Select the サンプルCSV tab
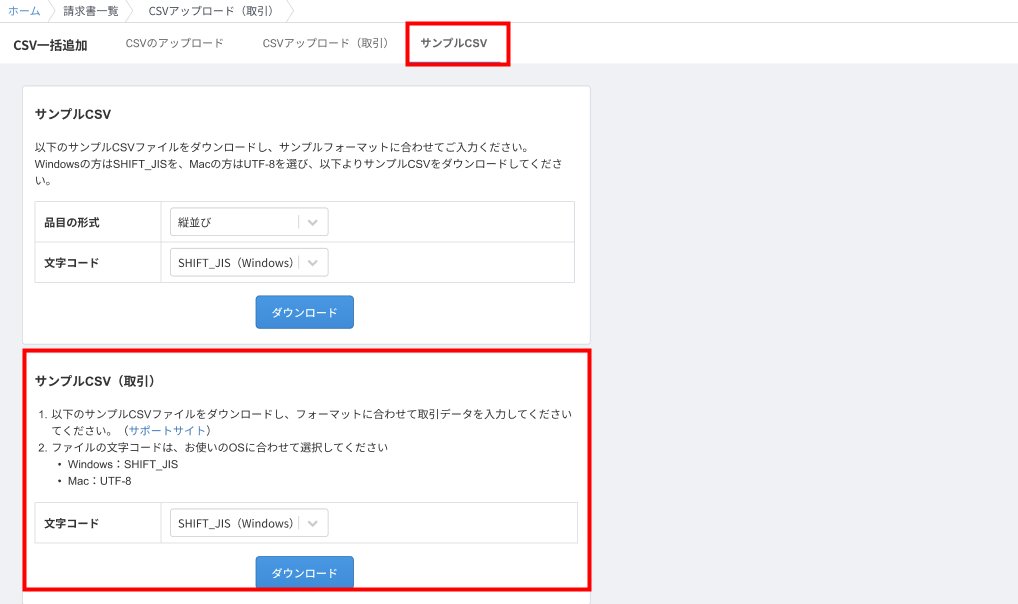Screen dimensions: 1018x604 (454, 44)
